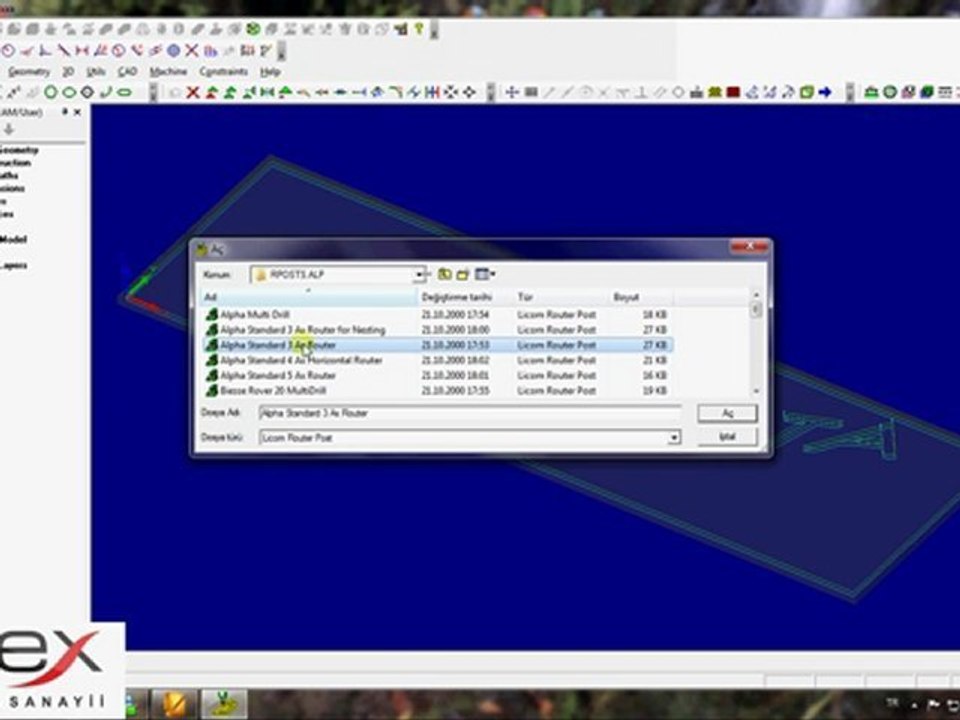Click the olive yellow machine icon

[x=714, y=92]
